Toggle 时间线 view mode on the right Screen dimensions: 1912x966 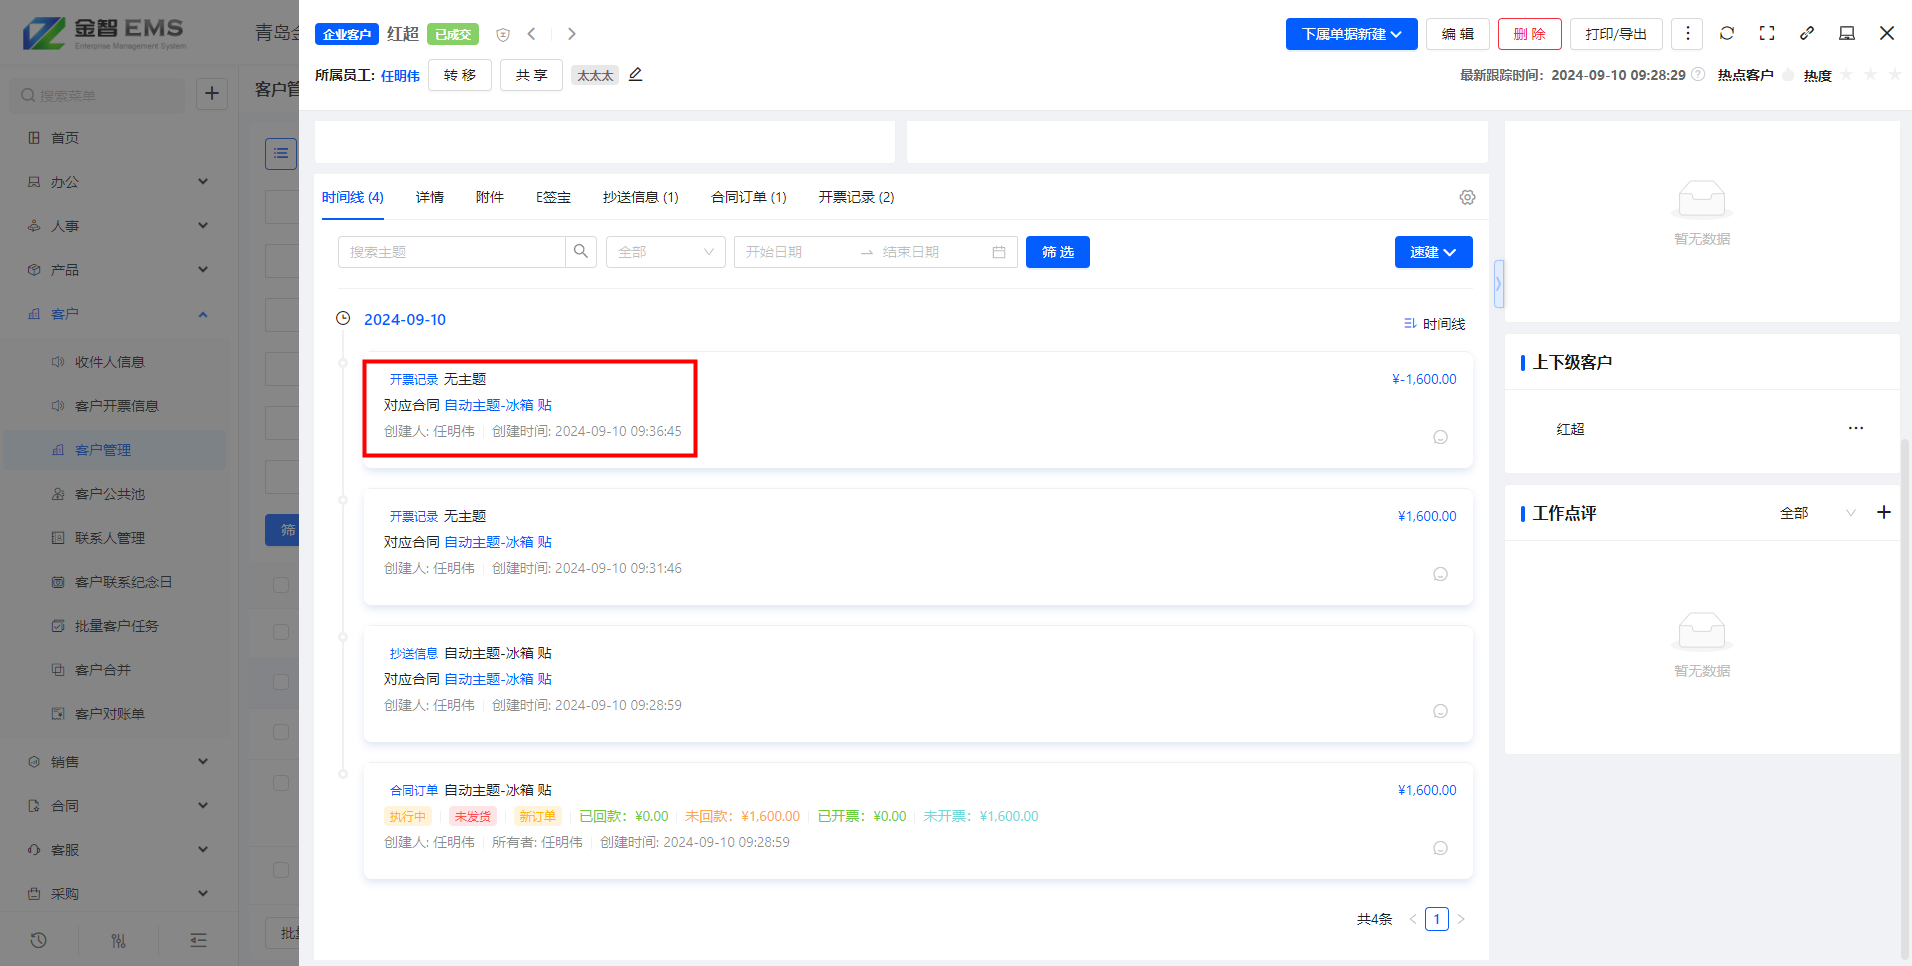point(1434,324)
